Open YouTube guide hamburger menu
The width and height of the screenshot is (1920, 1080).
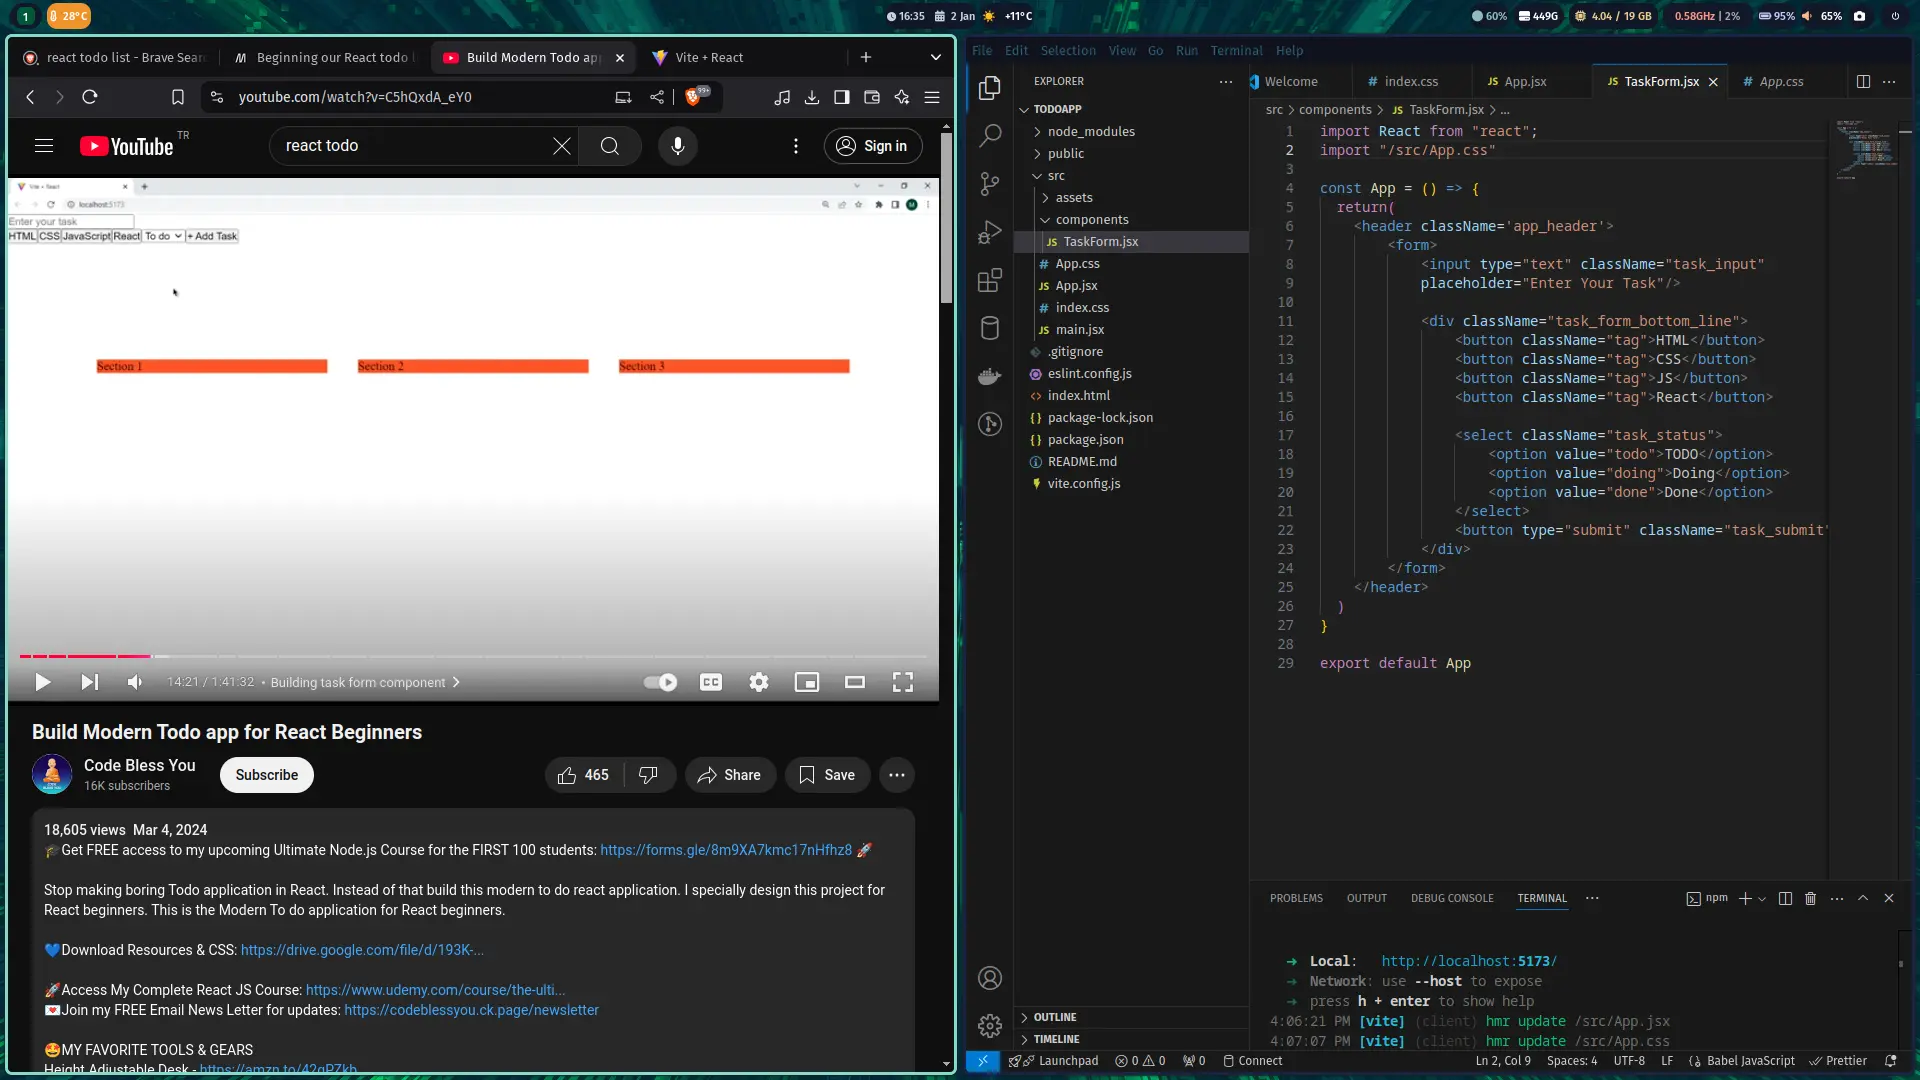tap(44, 146)
